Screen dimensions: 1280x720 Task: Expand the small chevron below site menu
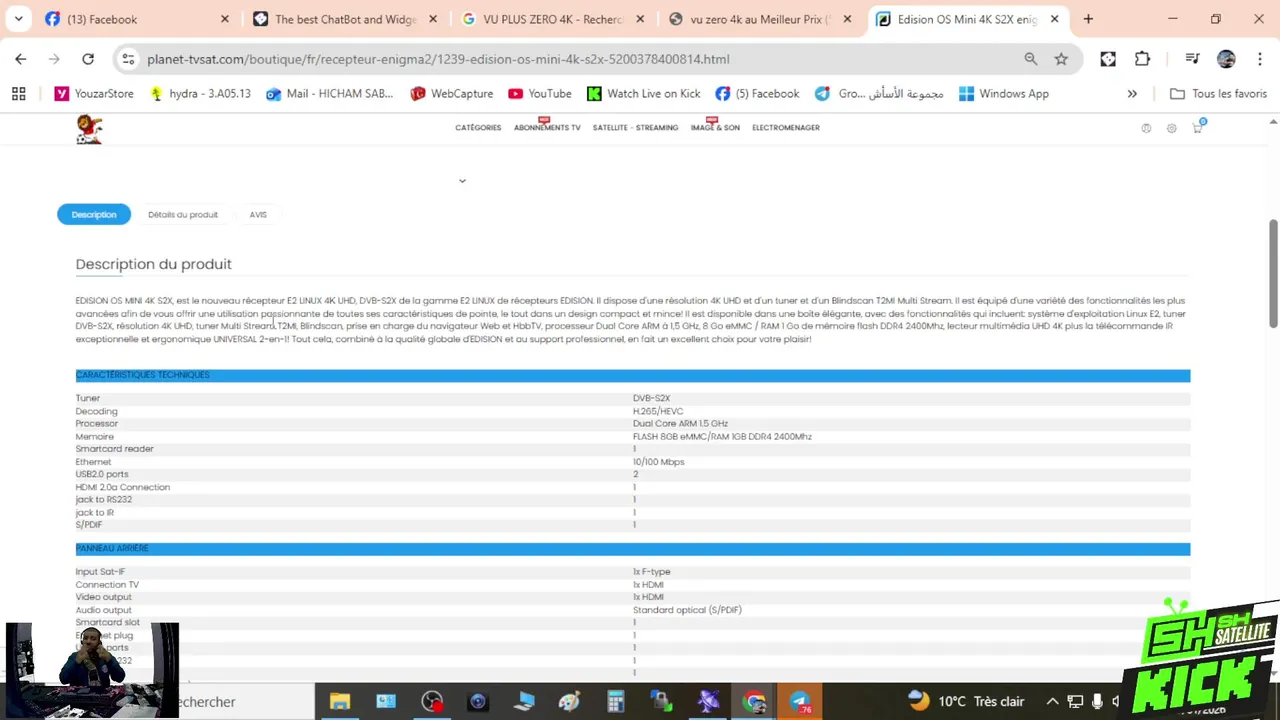tap(462, 181)
